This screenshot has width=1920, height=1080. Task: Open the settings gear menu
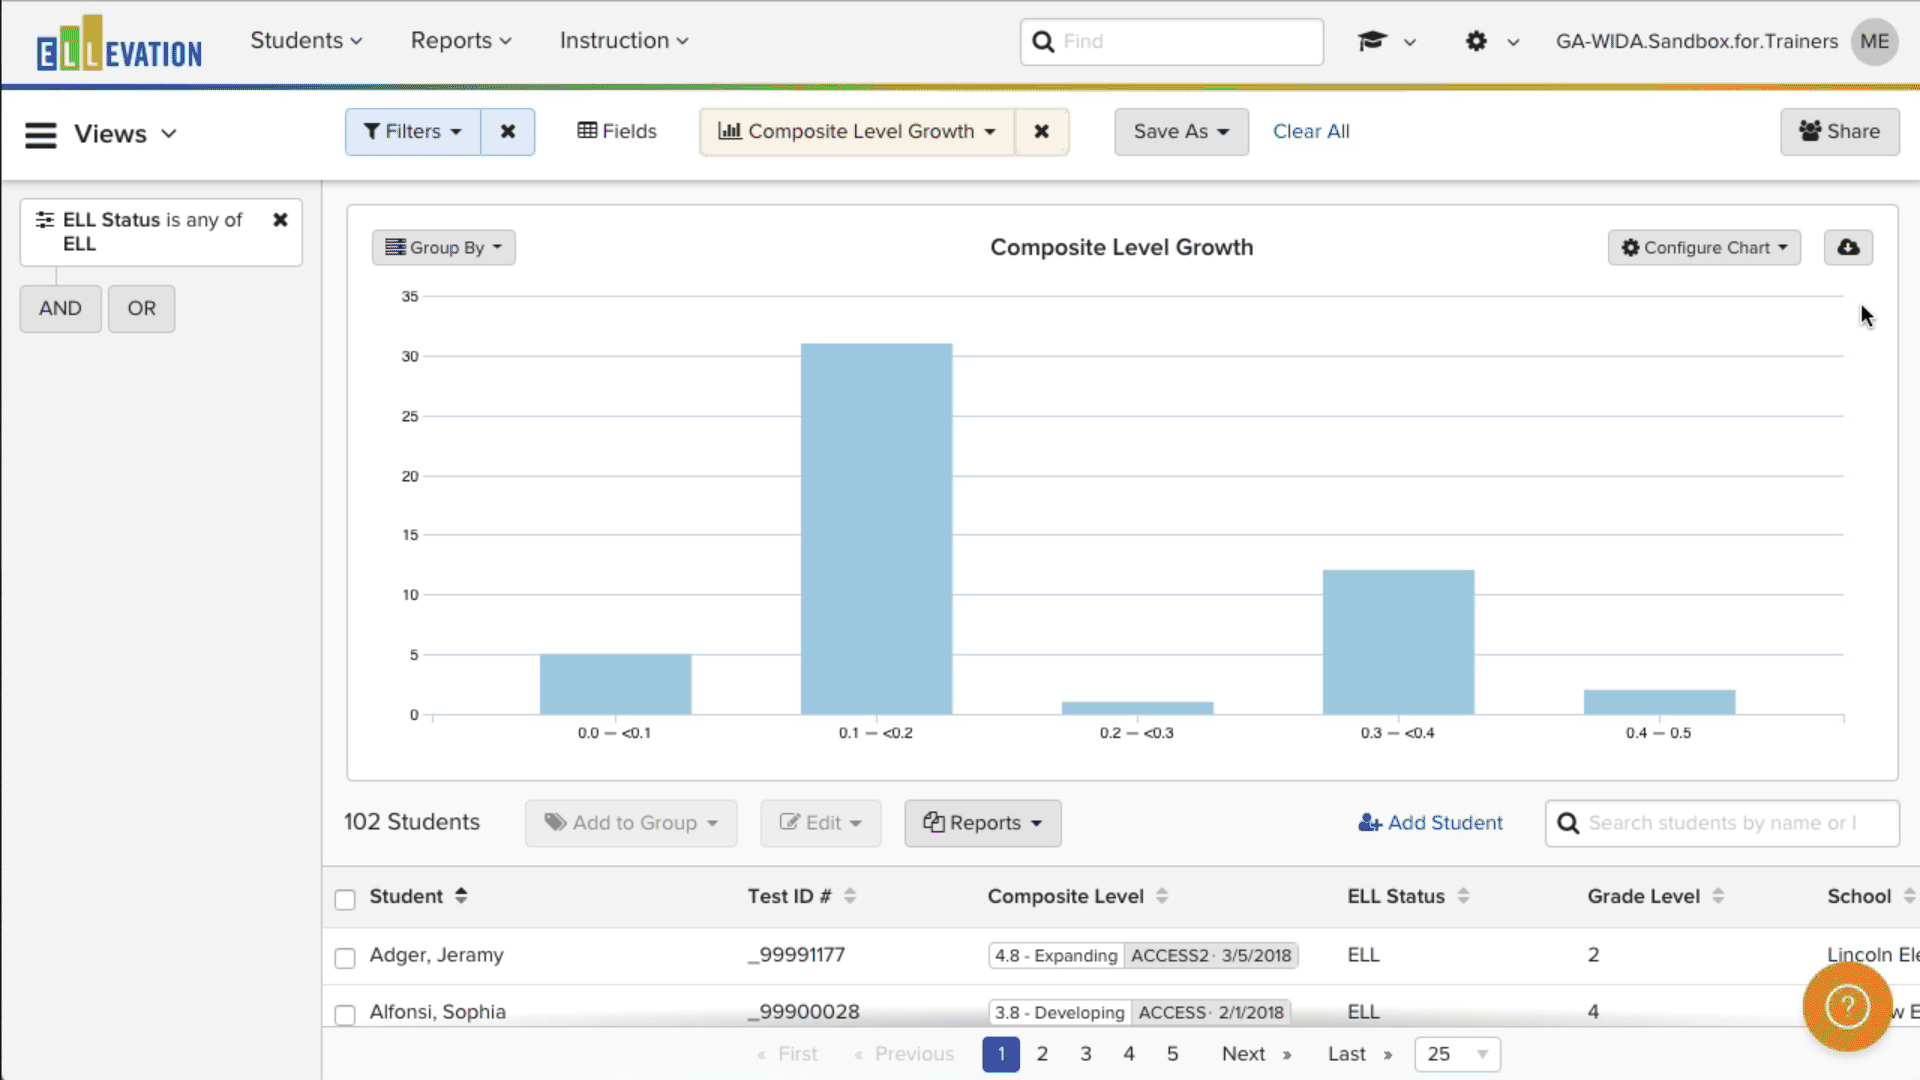click(x=1476, y=41)
